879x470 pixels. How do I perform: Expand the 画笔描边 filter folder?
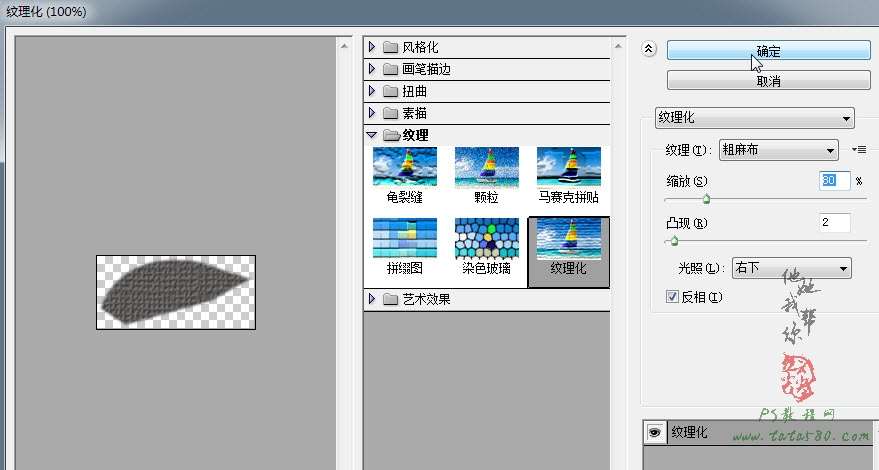(x=373, y=69)
